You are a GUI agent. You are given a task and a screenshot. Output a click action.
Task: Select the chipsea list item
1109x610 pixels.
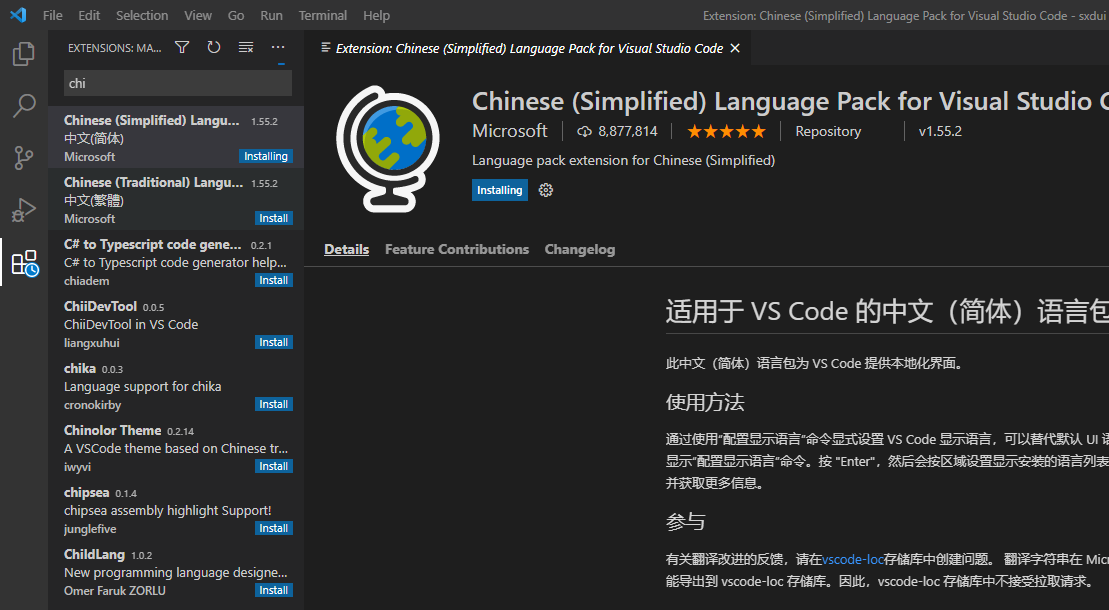(176, 510)
